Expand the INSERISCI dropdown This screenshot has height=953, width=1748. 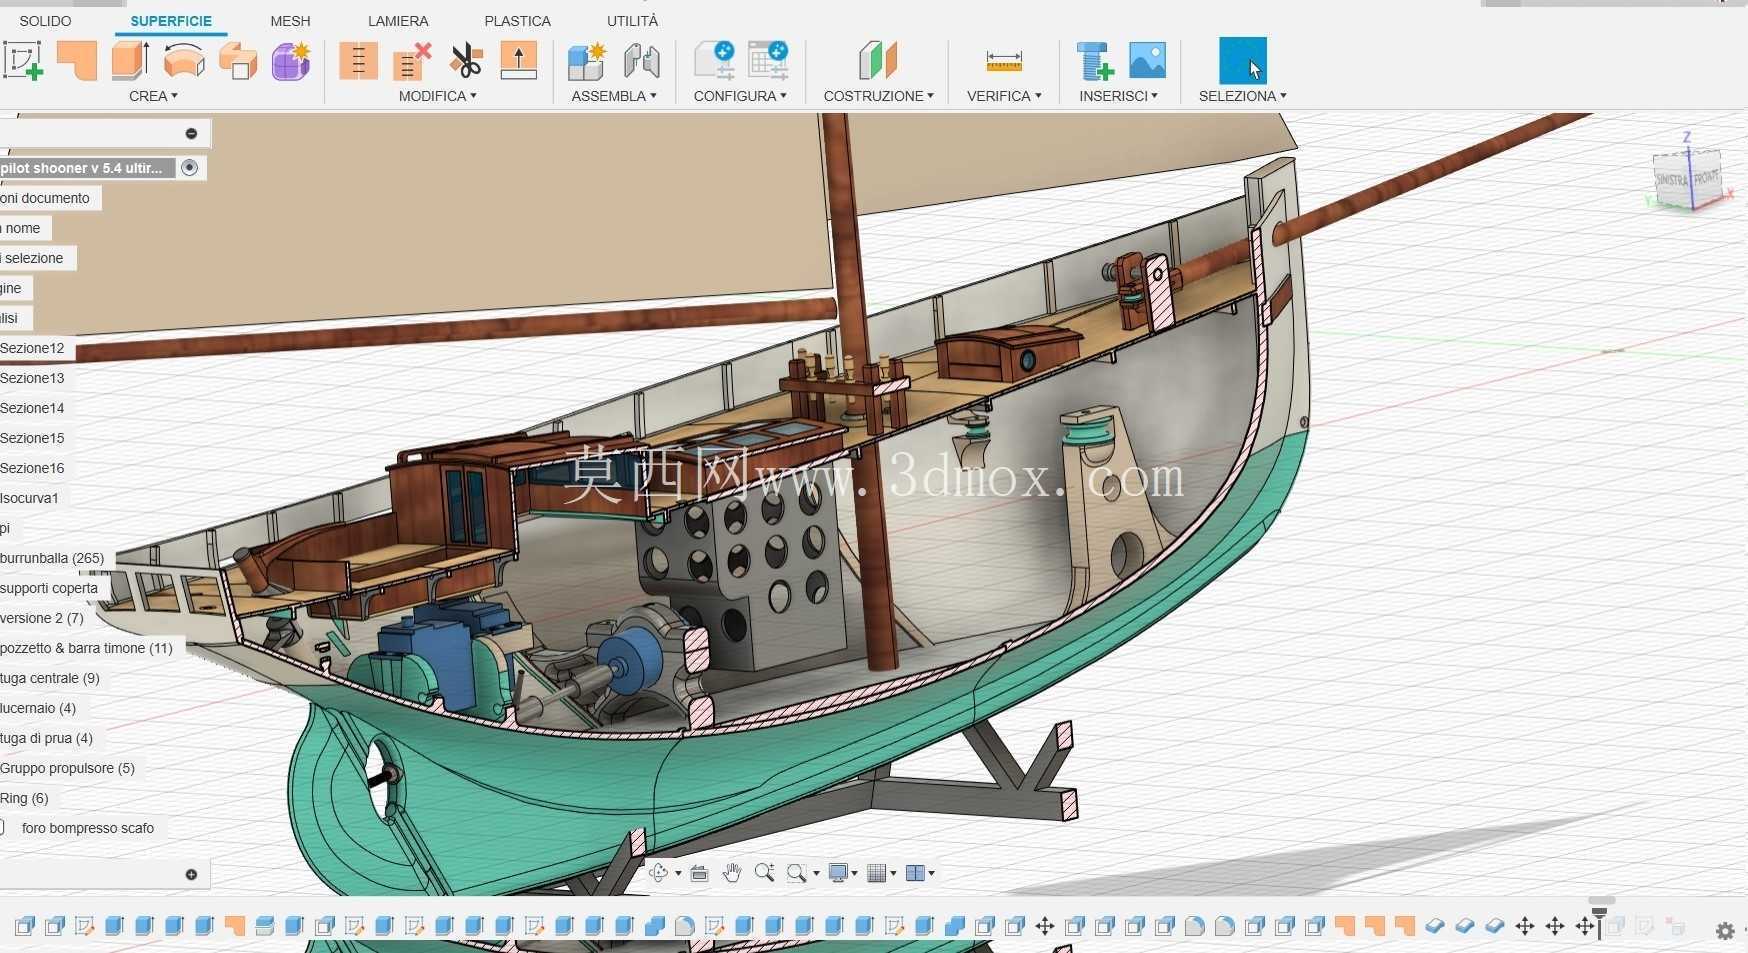tap(1118, 96)
